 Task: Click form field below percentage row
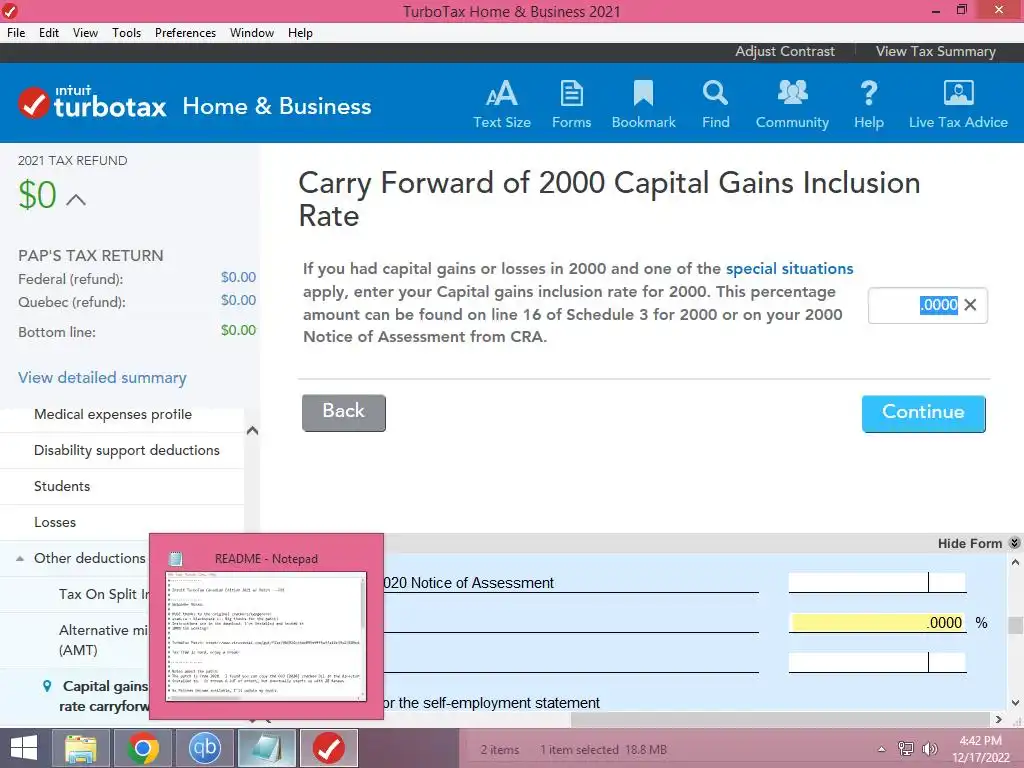pos(877,662)
